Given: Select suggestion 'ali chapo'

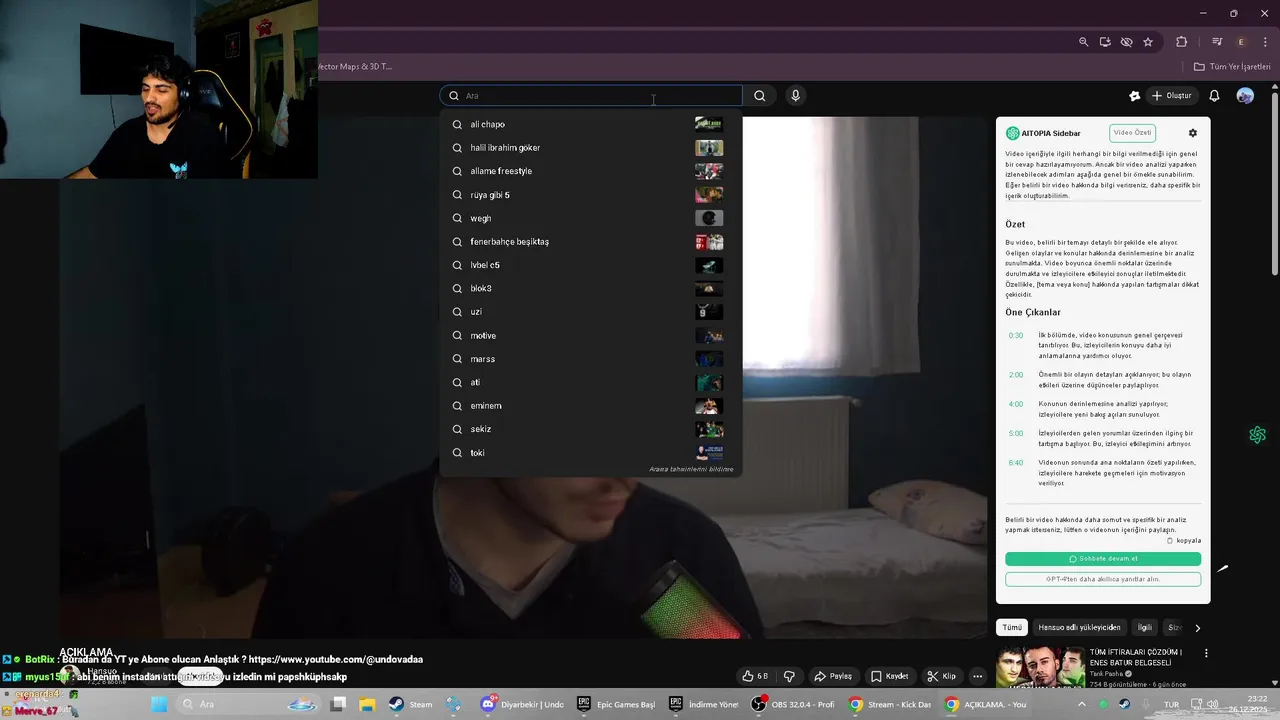Looking at the screenshot, I should (591, 124).
